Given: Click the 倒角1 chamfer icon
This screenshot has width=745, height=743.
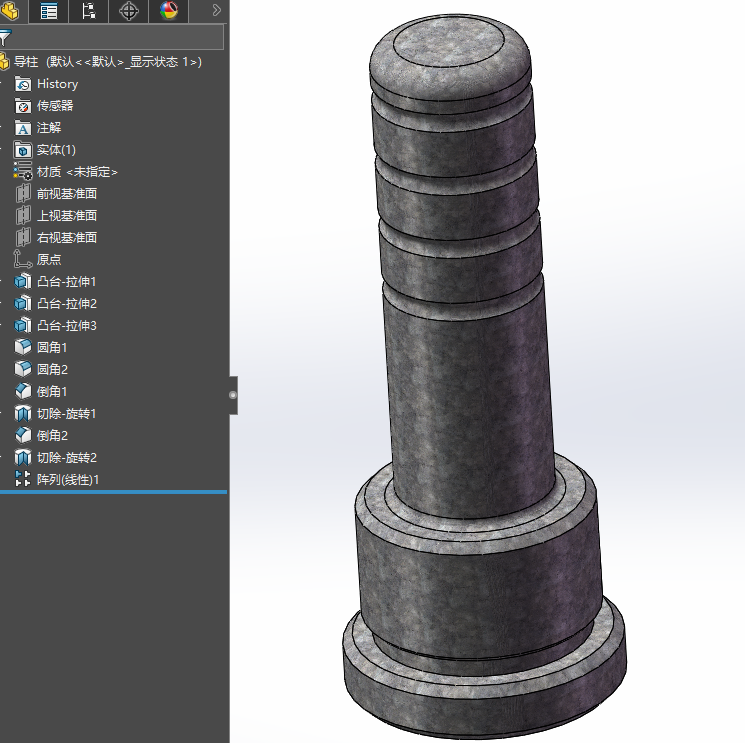Looking at the screenshot, I should [x=23, y=391].
